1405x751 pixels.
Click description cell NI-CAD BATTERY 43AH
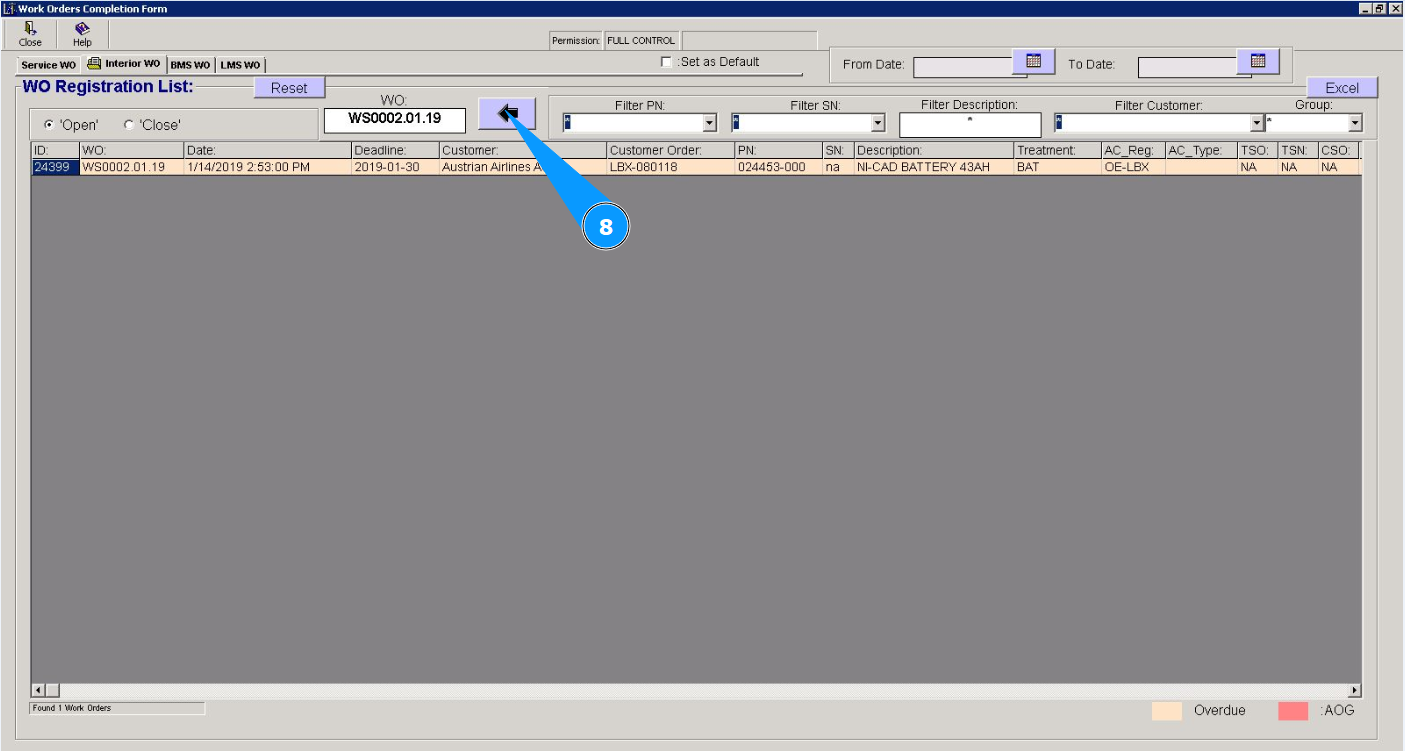click(x=934, y=167)
